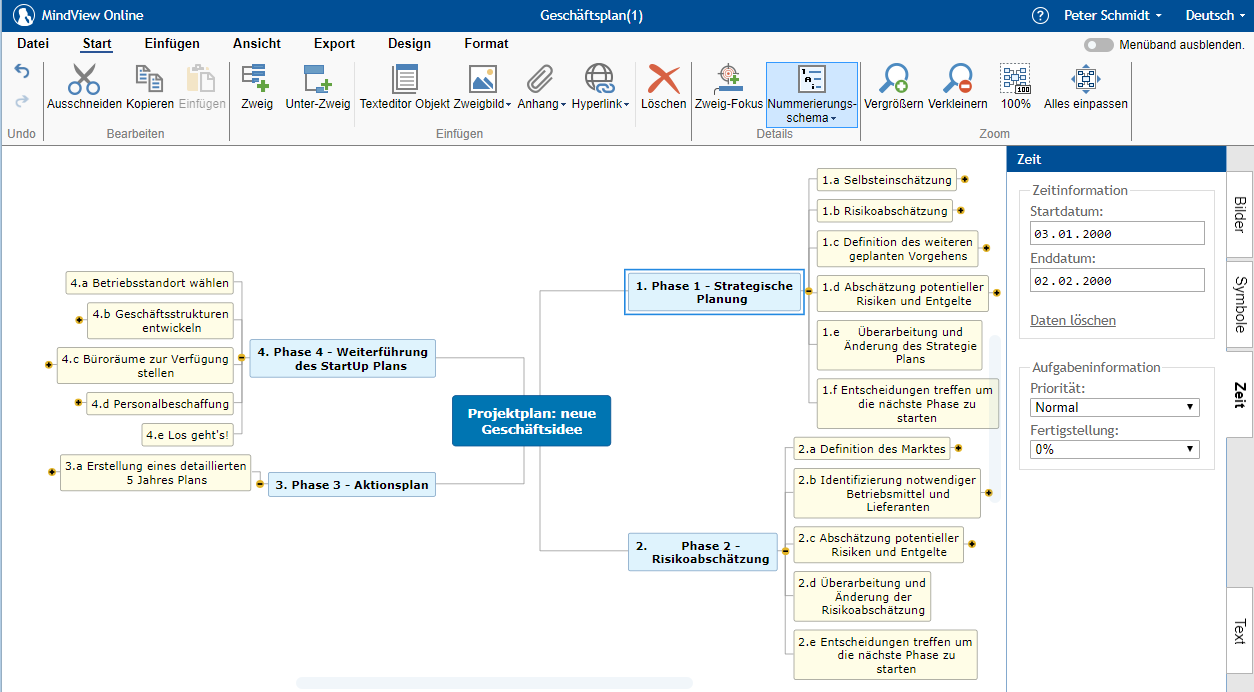Select branch 2.e Entscheidungen treffen
Image resolution: width=1254 pixels, height=692 pixels.
tap(885, 655)
